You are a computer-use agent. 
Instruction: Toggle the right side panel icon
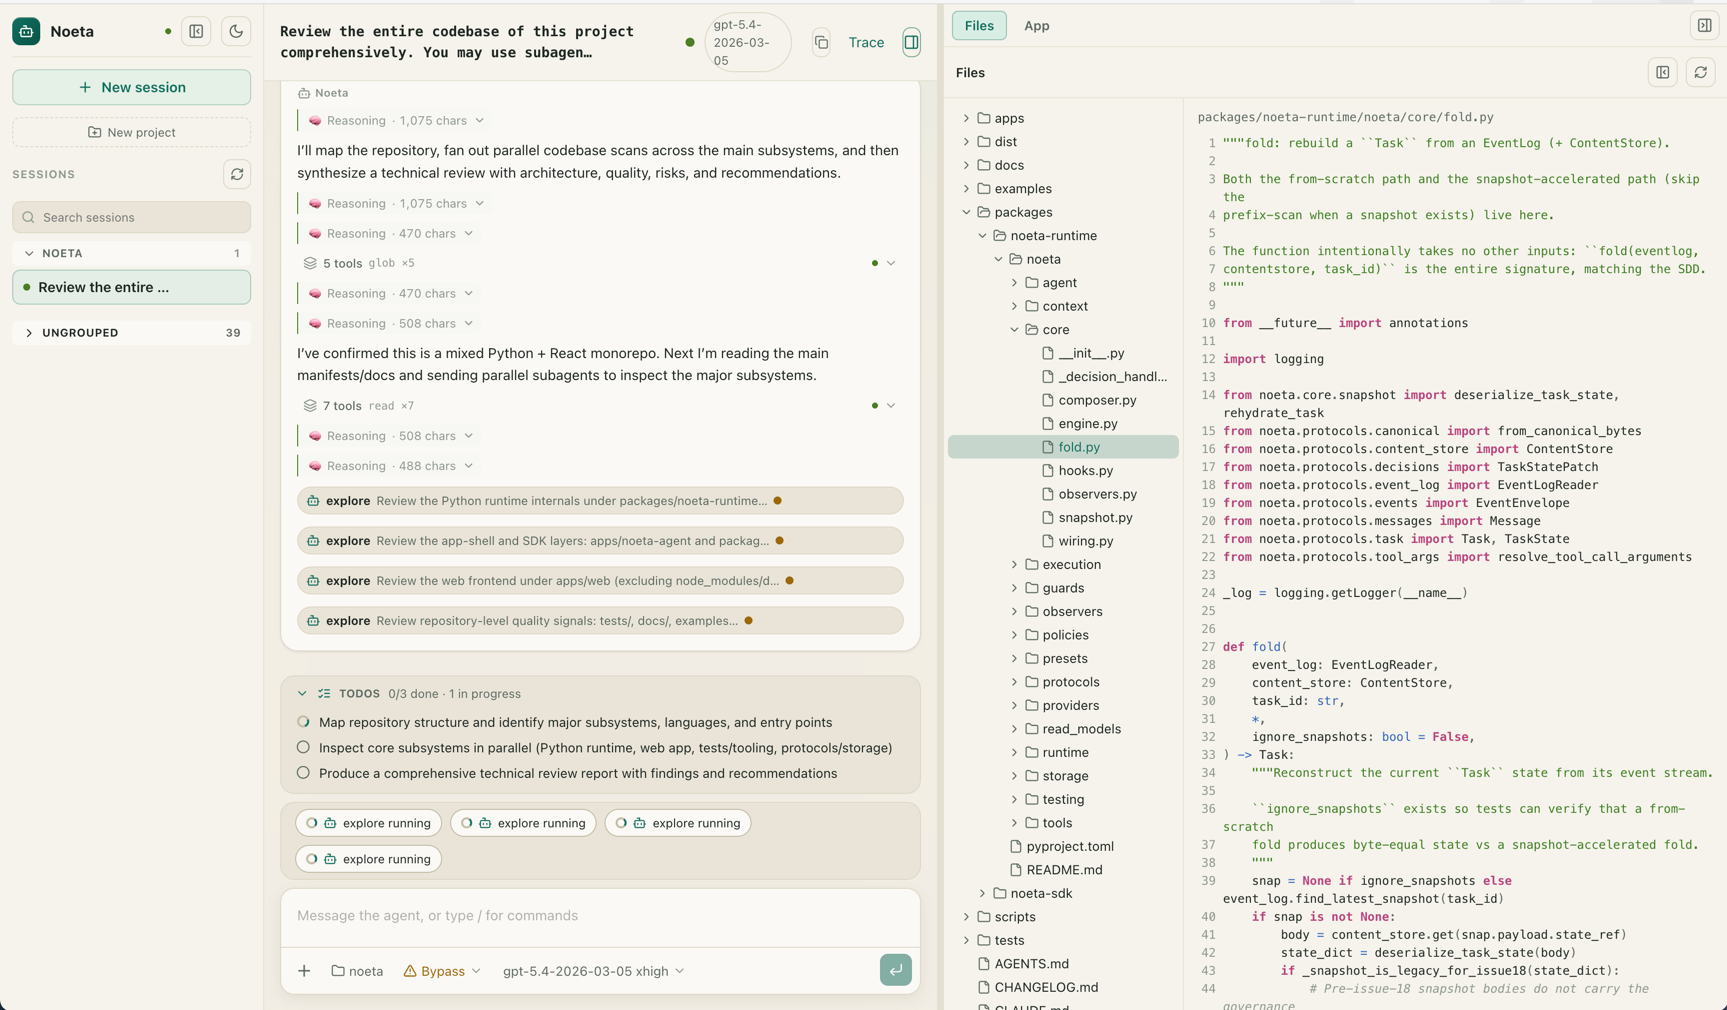tap(911, 42)
